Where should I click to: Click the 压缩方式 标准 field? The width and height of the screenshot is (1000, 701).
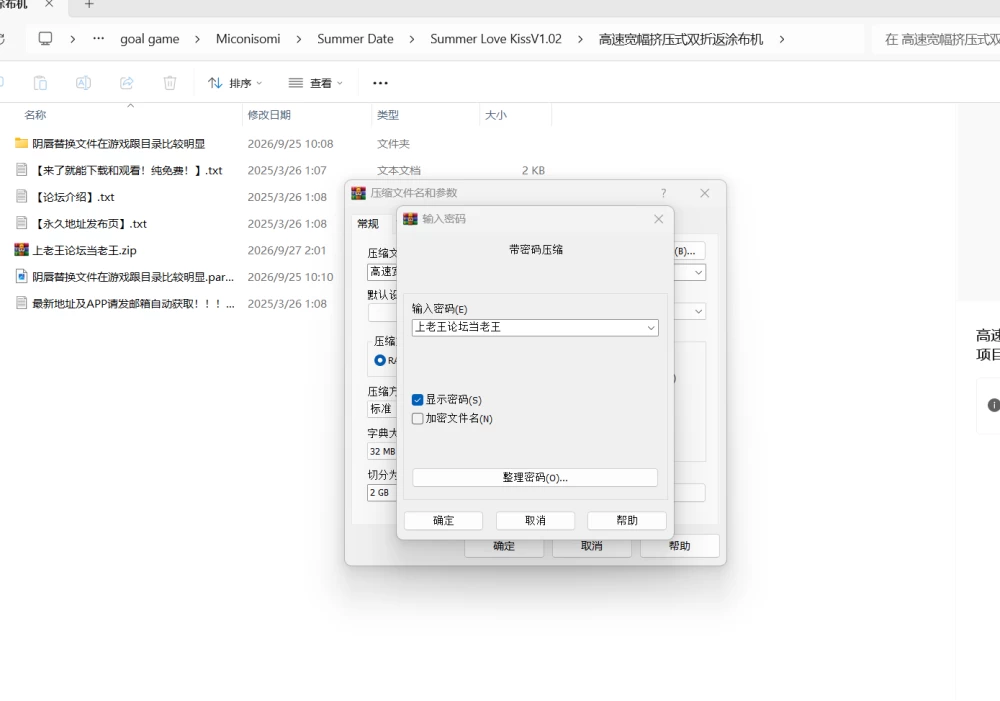click(x=382, y=409)
